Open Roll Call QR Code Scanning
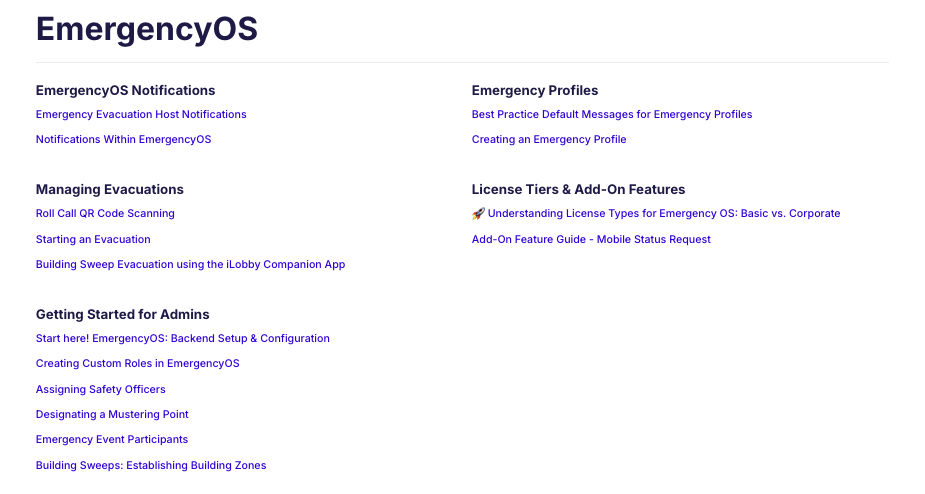This screenshot has height=494, width=925. point(105,214)
